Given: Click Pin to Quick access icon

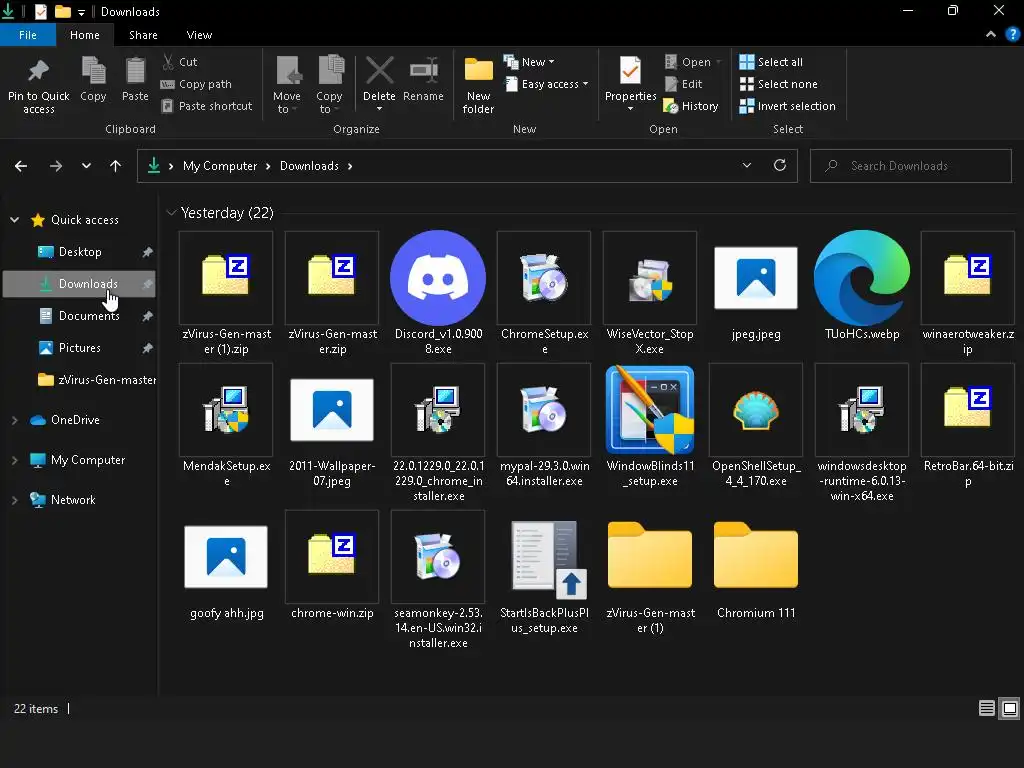Looking at the screenshot, I should (x=38, y=71).
